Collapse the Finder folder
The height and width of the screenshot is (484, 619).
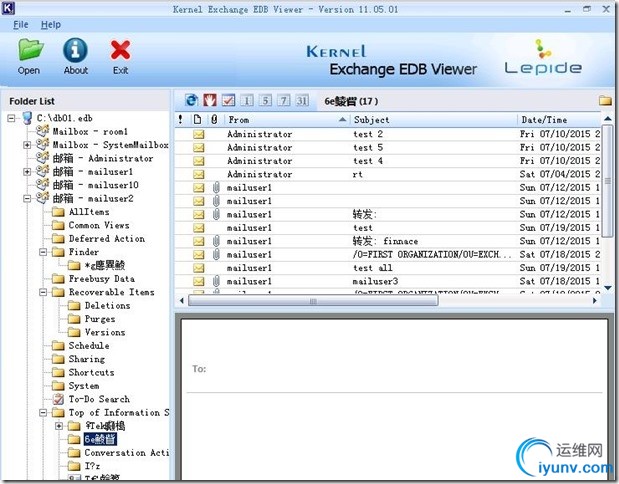tap(43, 252)
